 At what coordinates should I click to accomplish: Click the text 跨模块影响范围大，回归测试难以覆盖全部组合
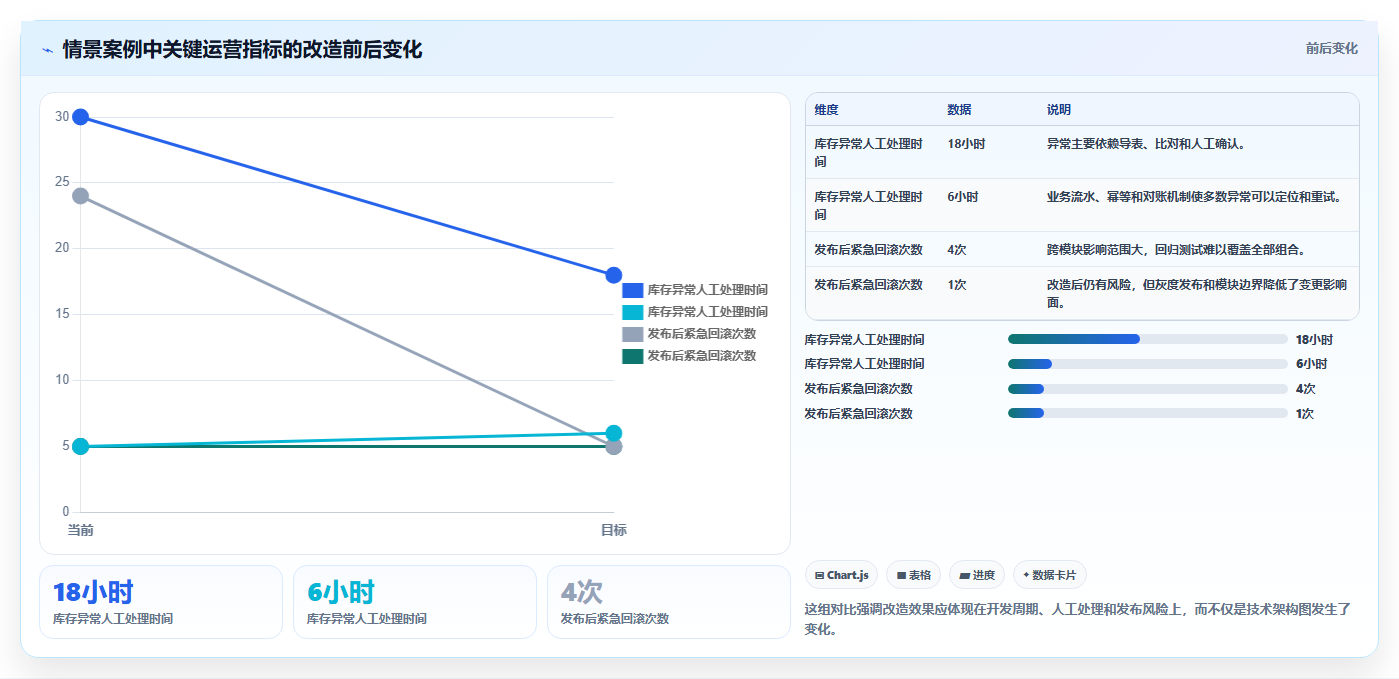coord(1176,249)
